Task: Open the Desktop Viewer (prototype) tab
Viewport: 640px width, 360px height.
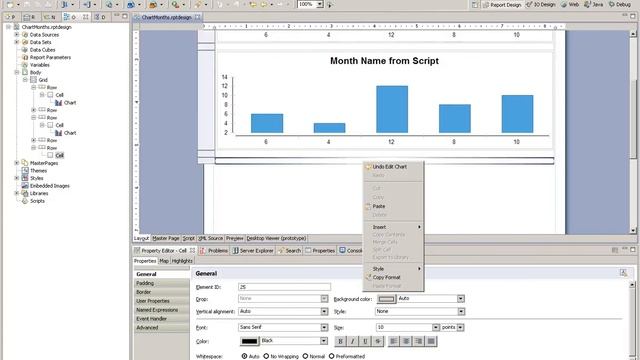Action: 276,238
